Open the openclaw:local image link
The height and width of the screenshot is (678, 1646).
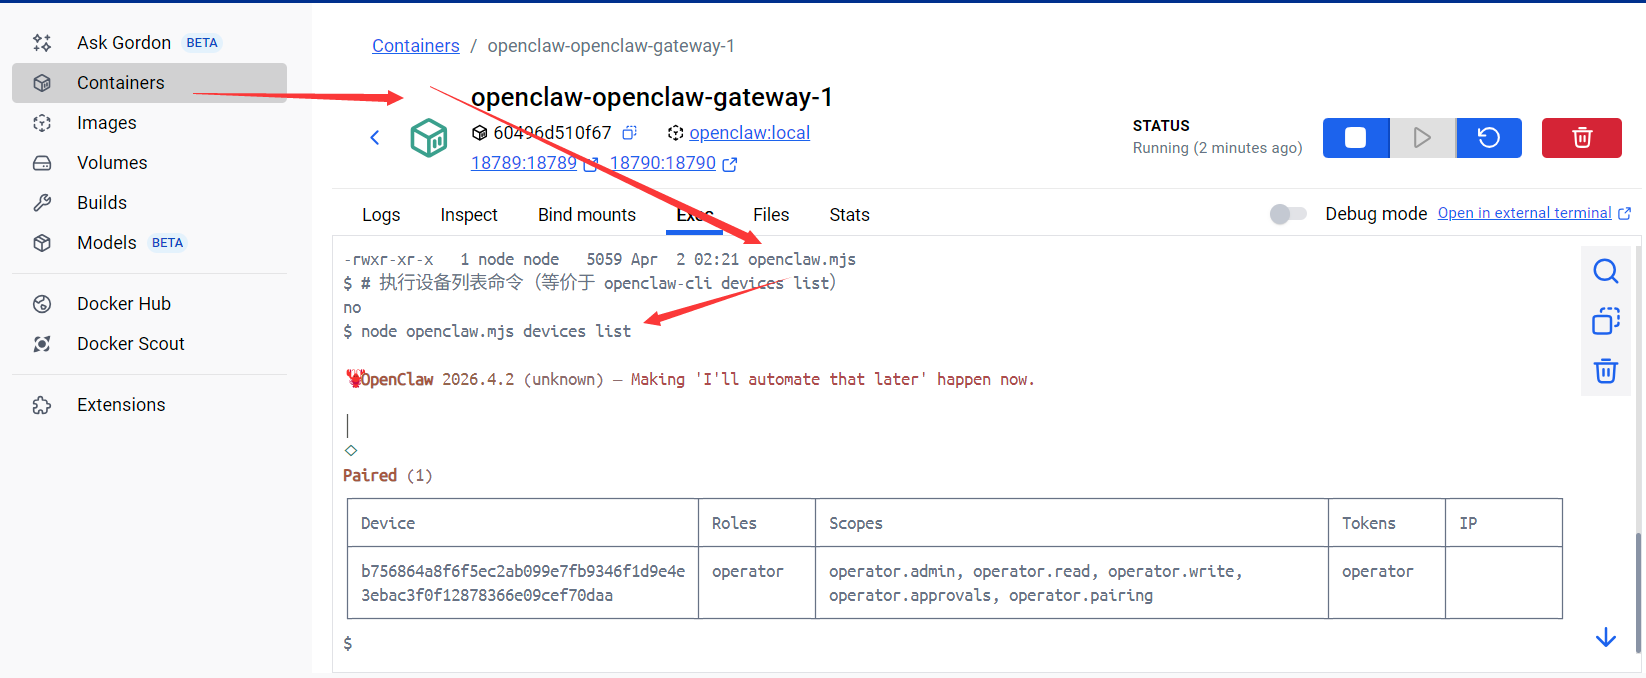tap(749, 133)
